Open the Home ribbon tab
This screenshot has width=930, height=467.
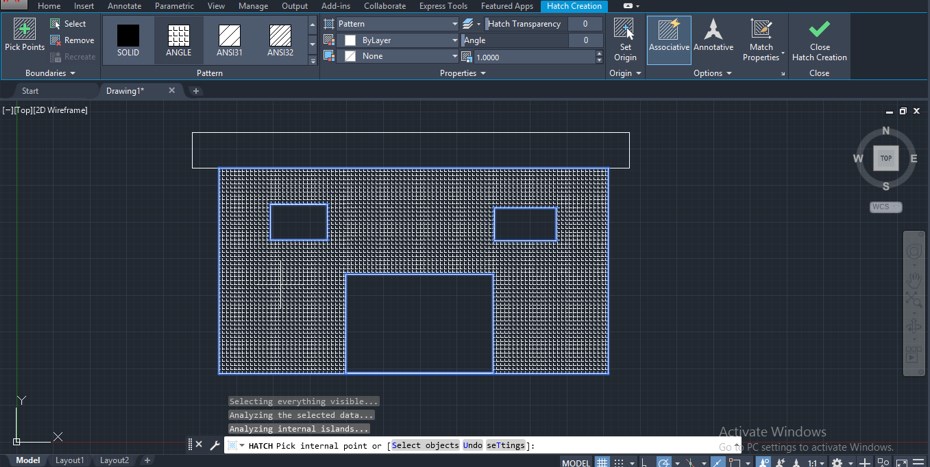tap(49, 6)
